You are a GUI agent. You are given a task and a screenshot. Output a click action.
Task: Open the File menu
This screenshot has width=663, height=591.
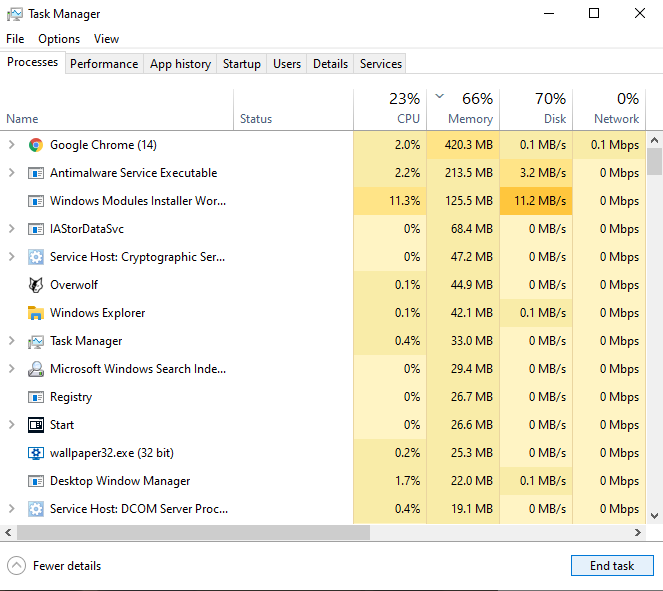(x=15, y=39)
